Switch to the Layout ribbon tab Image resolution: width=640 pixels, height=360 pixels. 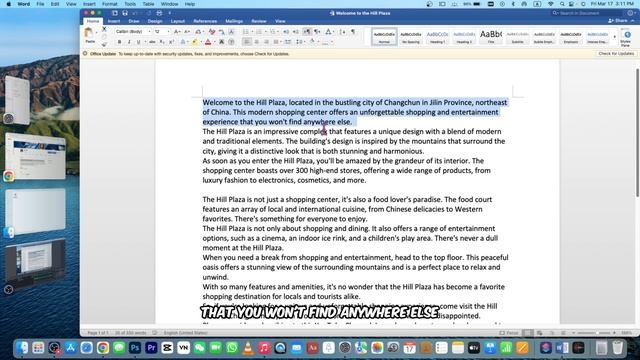pos(178,21)
